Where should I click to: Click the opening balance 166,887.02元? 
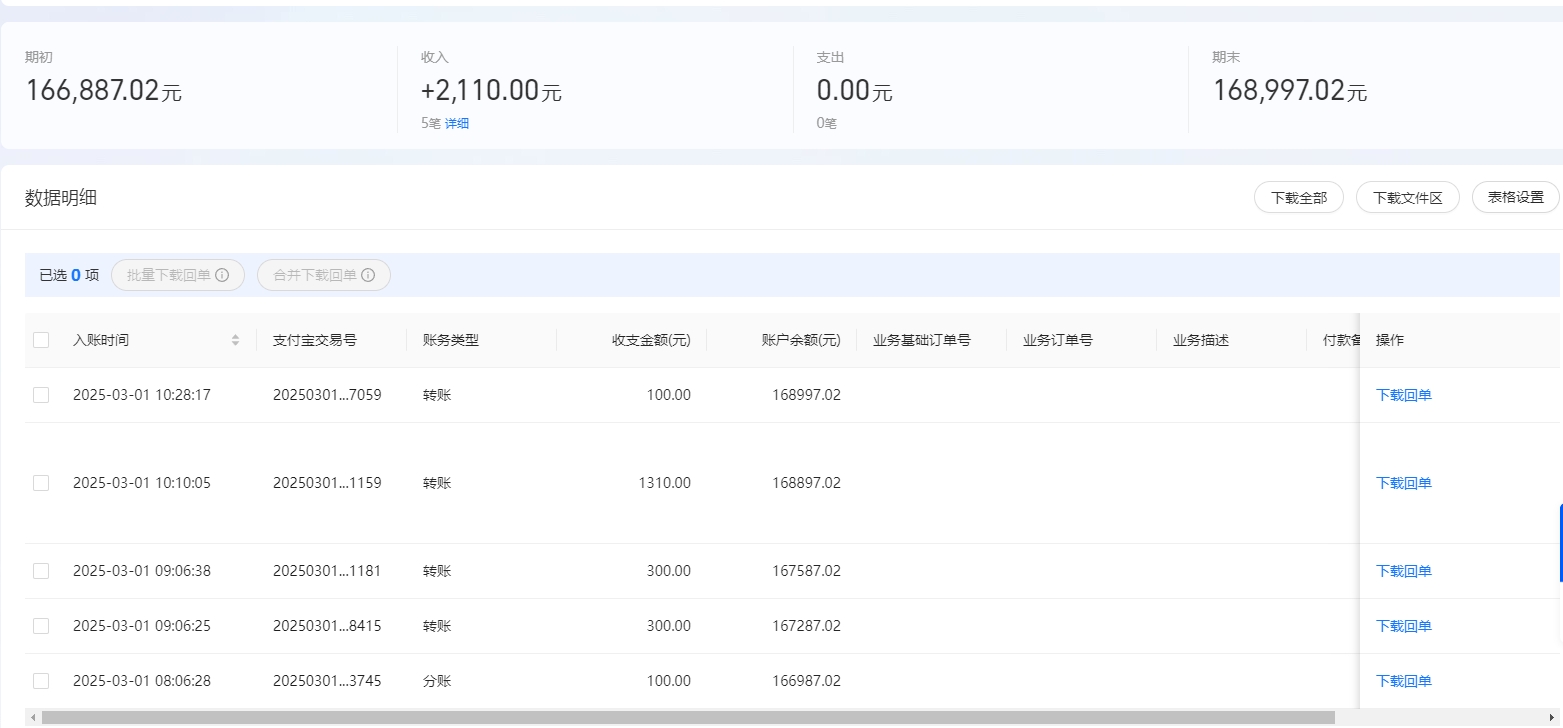coord(104,91)
